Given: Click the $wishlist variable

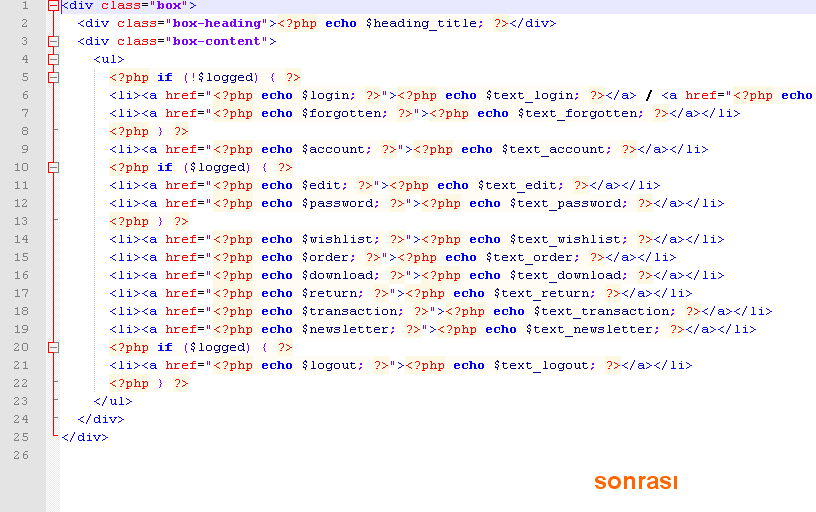Looking at the screenshot, I should click(x=341, y=239).
